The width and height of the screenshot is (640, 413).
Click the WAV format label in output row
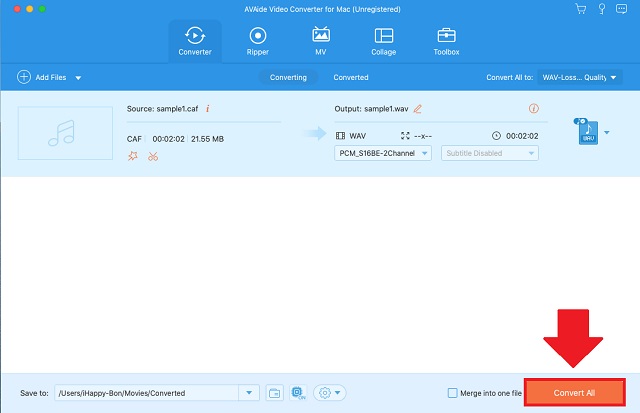coord(358,136)
